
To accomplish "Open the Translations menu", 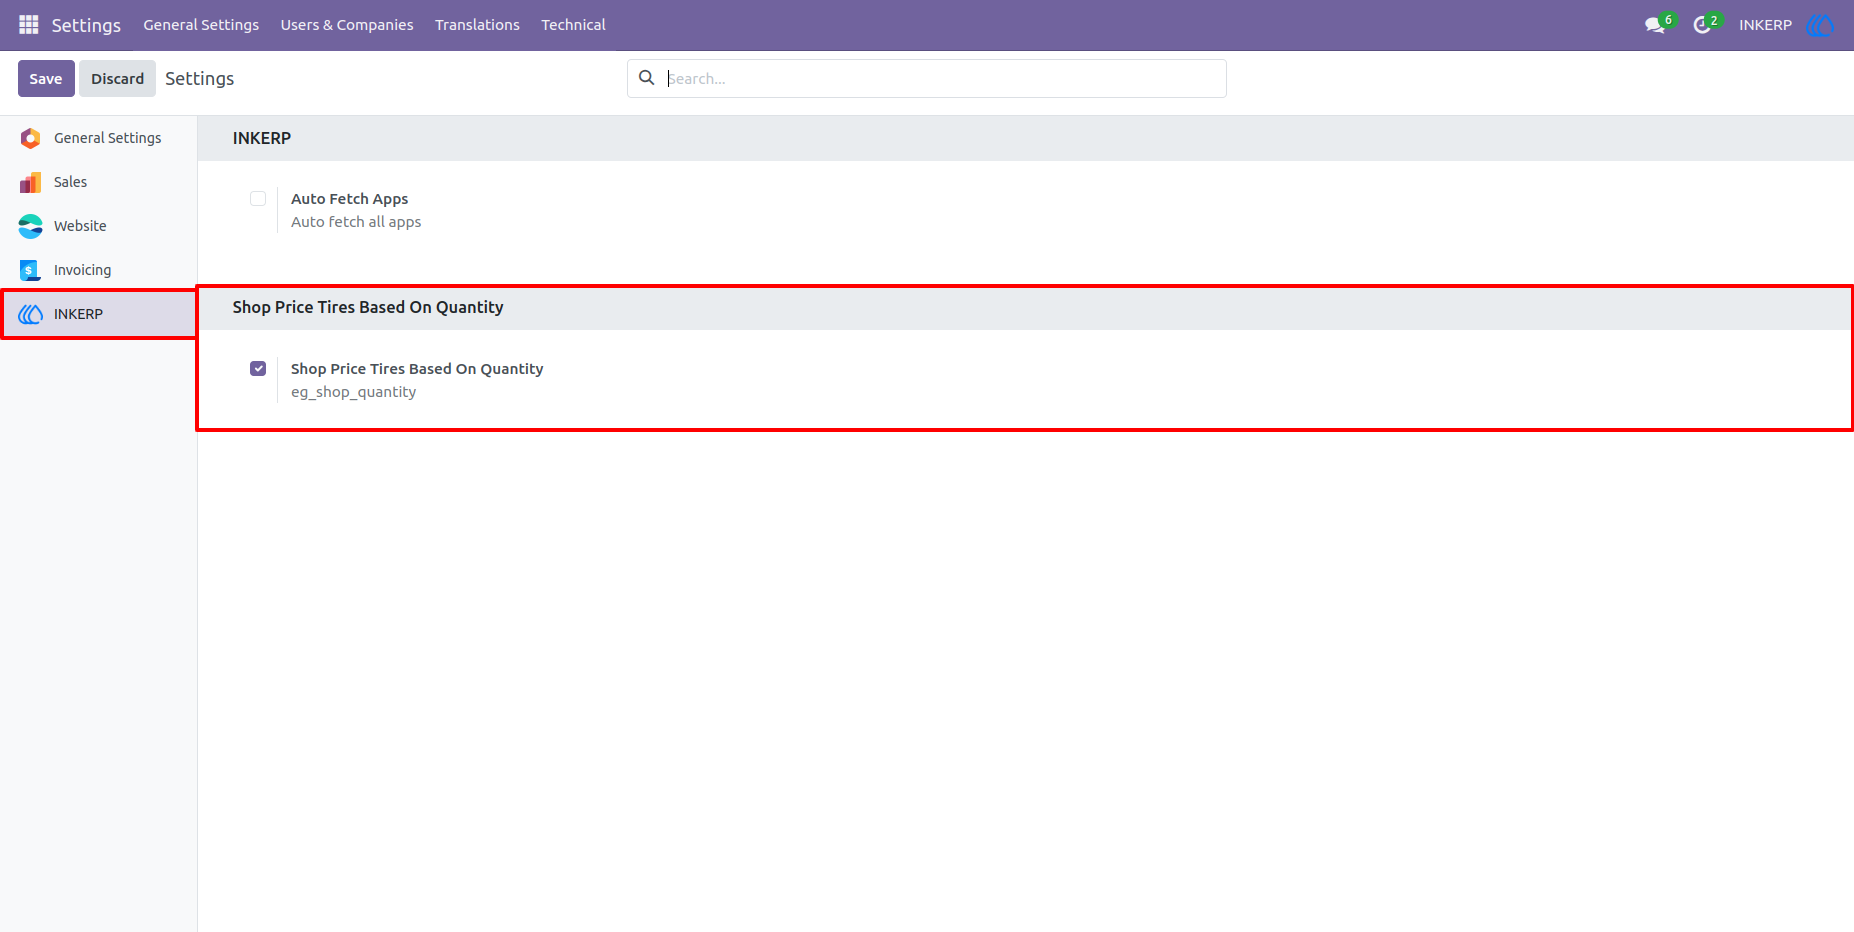I will tap(477, 25).
